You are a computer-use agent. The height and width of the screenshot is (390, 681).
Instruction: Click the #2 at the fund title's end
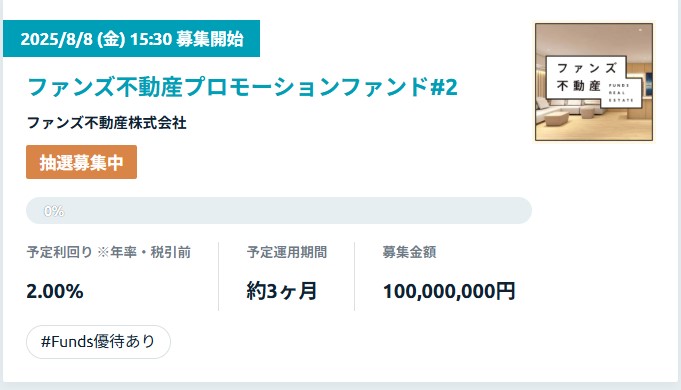pyautogui.click(x=443, y=87)
